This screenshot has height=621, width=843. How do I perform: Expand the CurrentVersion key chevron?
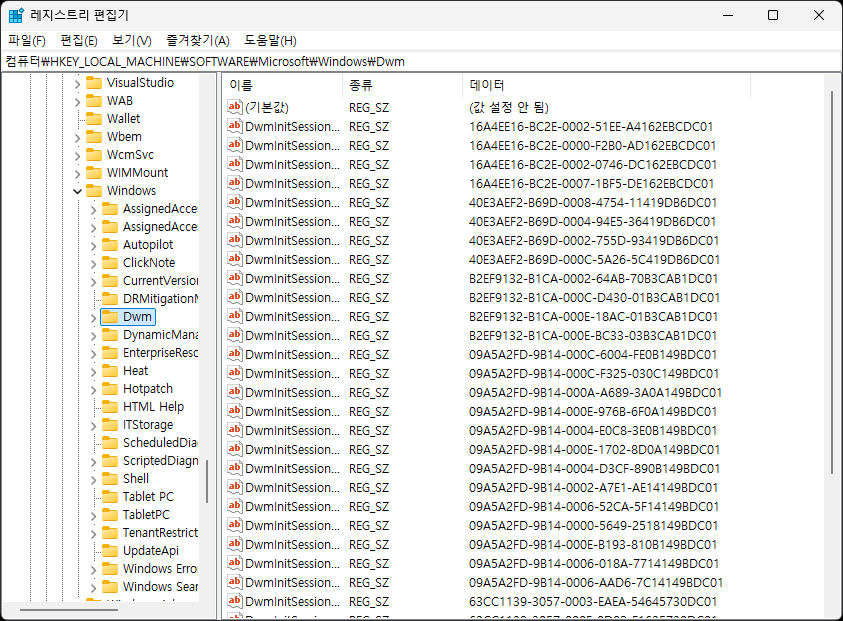pyautogui.click(x=93, y=281)
